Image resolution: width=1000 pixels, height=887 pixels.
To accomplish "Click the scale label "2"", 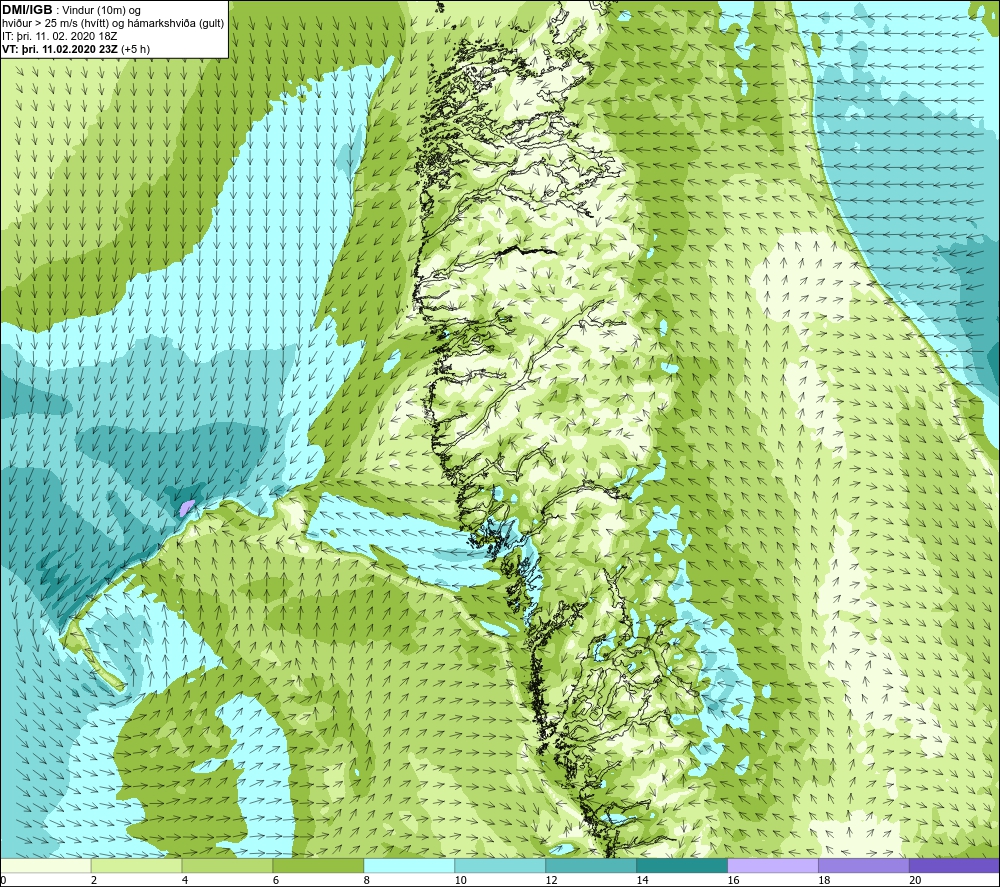I will point(94,880).
